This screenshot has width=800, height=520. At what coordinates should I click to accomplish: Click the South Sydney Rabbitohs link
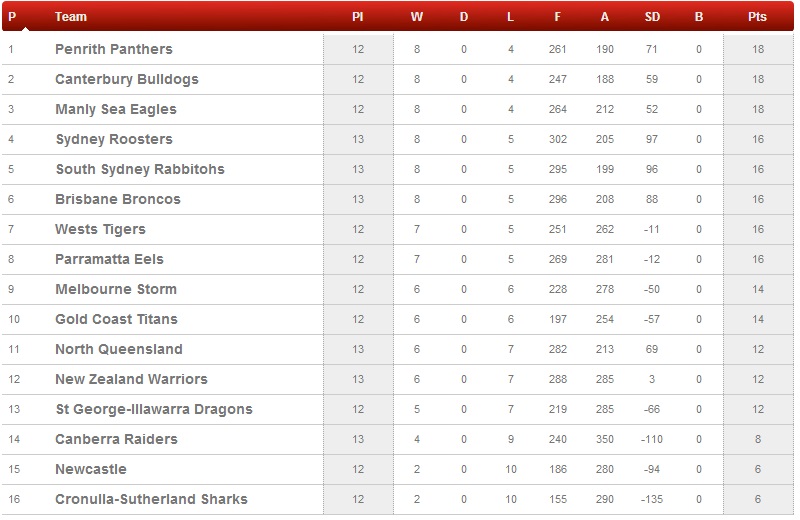pos(140,169)
